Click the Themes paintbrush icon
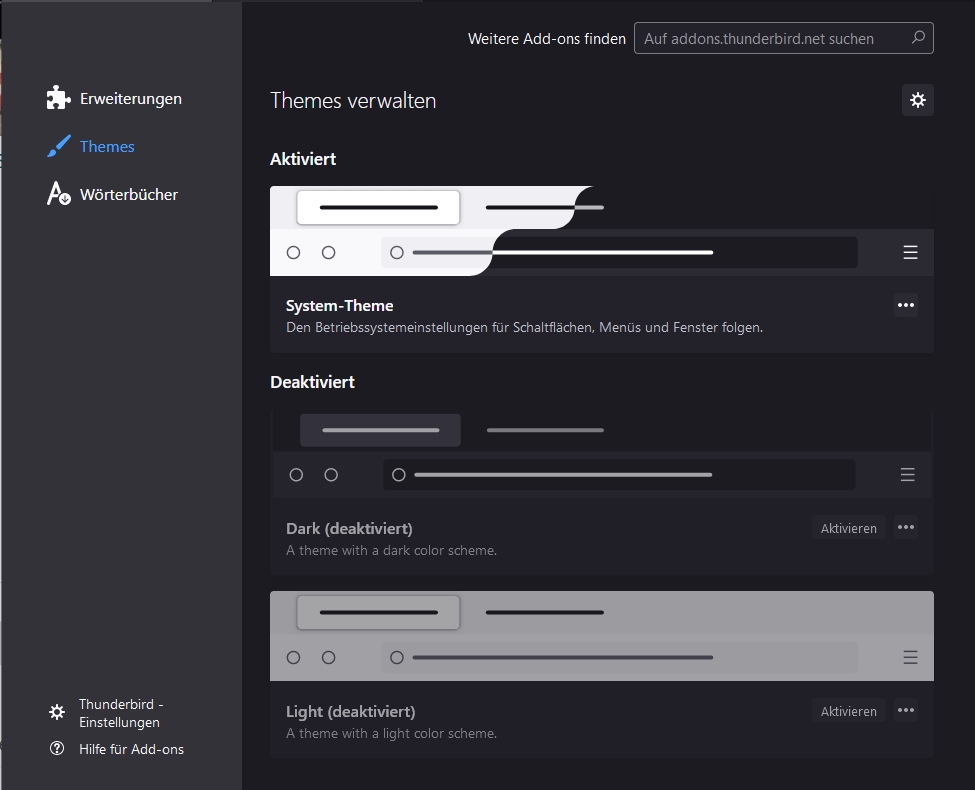Image resolution: width=975 pixels, height=790 pixels. (x=59, y=146)
